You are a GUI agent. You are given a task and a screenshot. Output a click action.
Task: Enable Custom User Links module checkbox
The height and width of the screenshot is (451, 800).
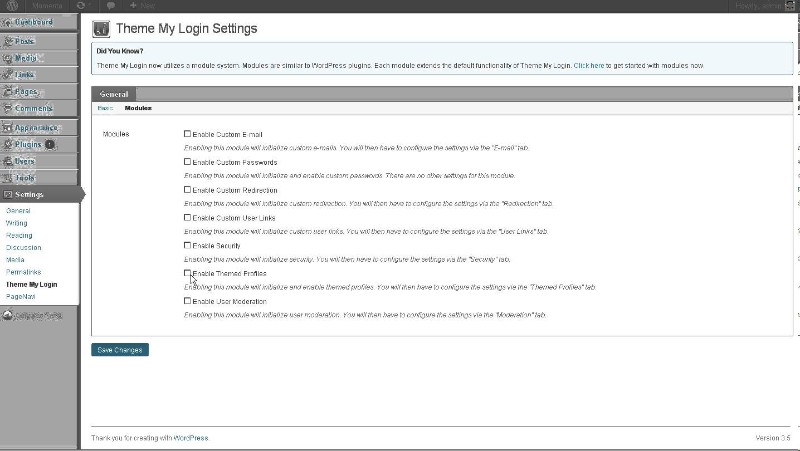tap(187, 217)
